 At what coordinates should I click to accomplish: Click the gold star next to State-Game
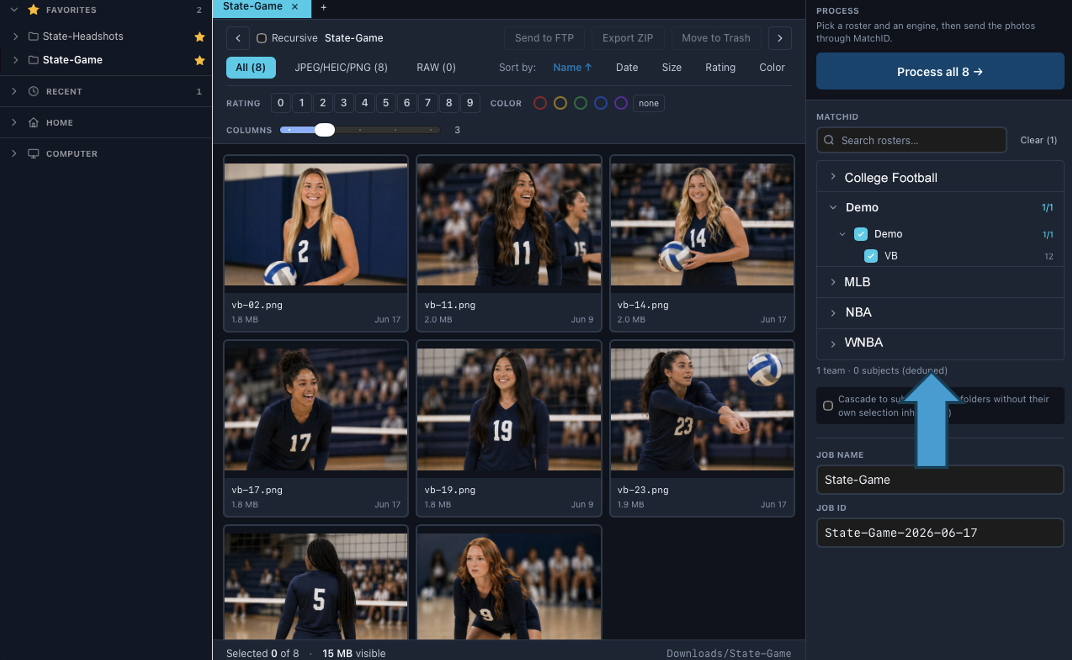pyautogui.click(x=199, y=60)
